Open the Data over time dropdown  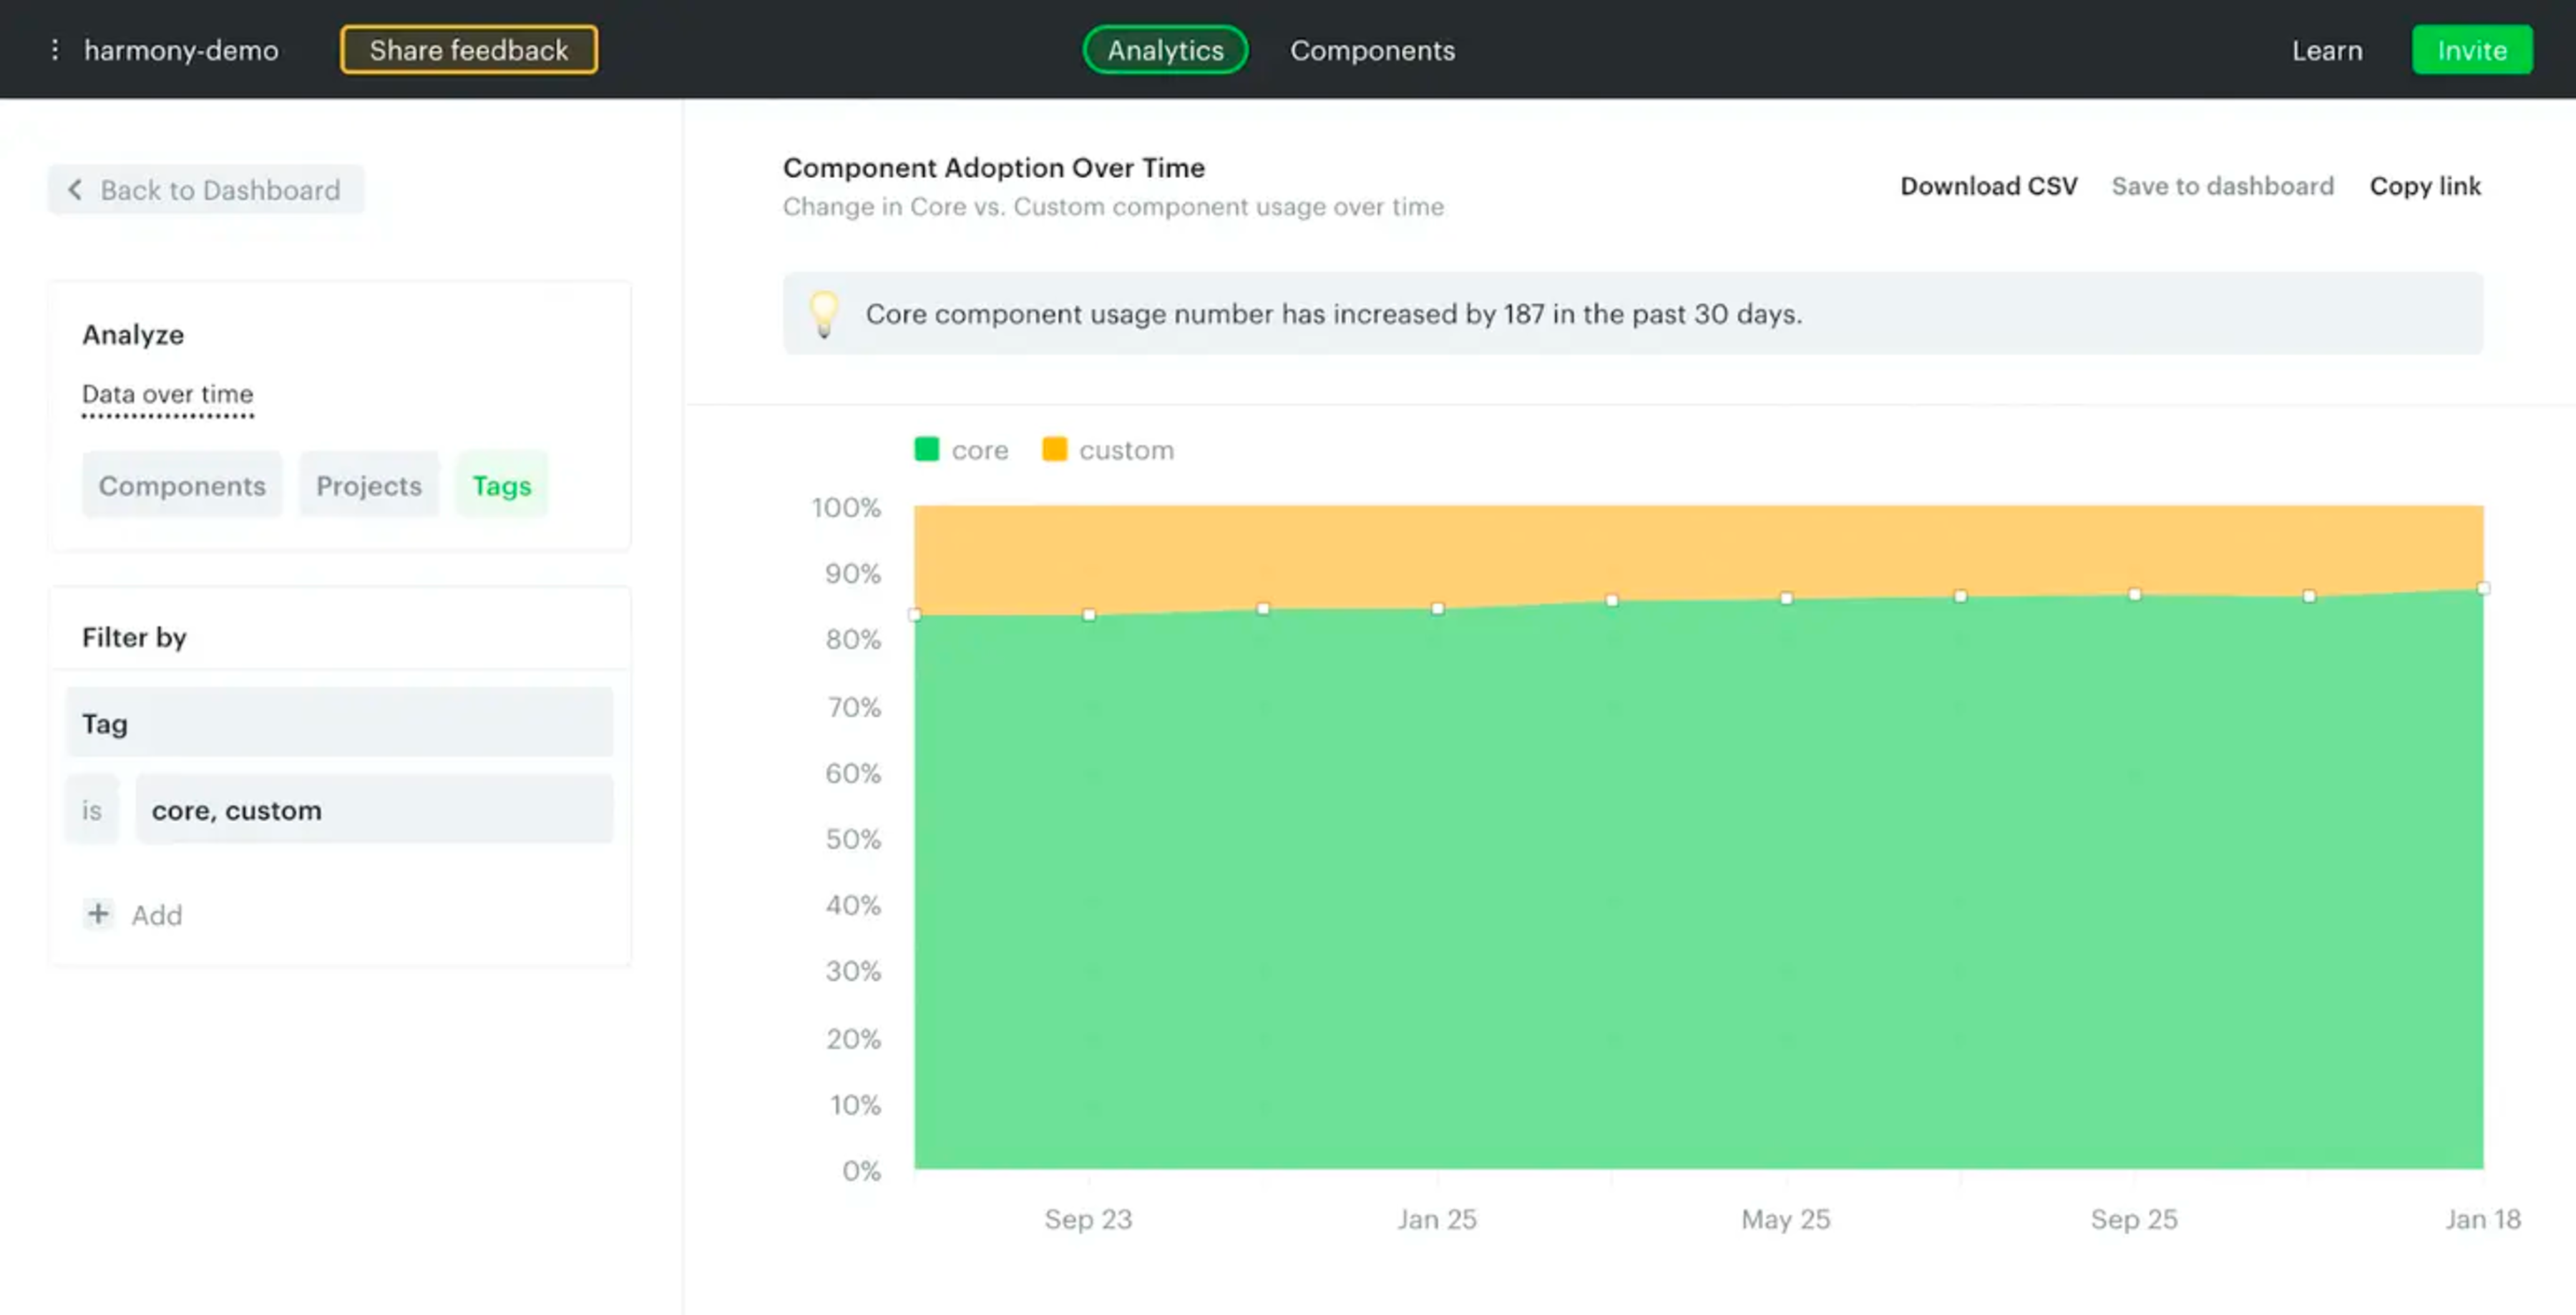167,394
